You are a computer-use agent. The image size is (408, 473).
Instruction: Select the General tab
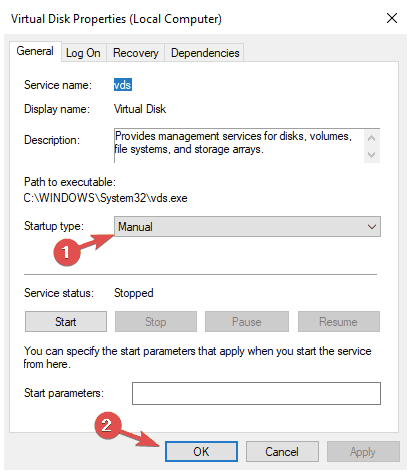35,51
